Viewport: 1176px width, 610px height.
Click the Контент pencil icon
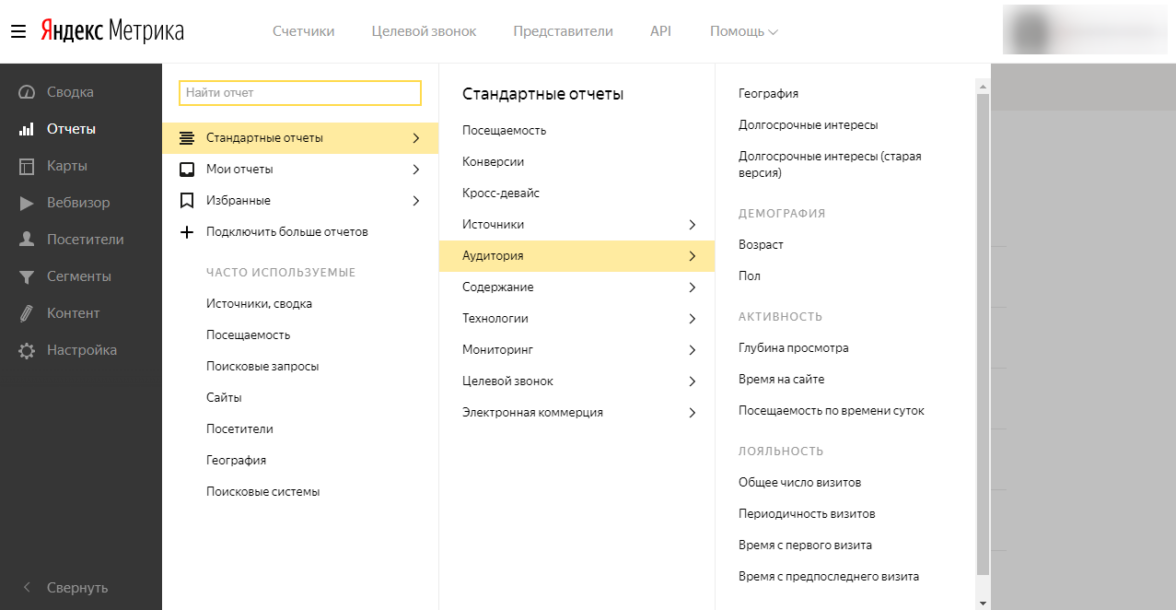pos(27,314)
